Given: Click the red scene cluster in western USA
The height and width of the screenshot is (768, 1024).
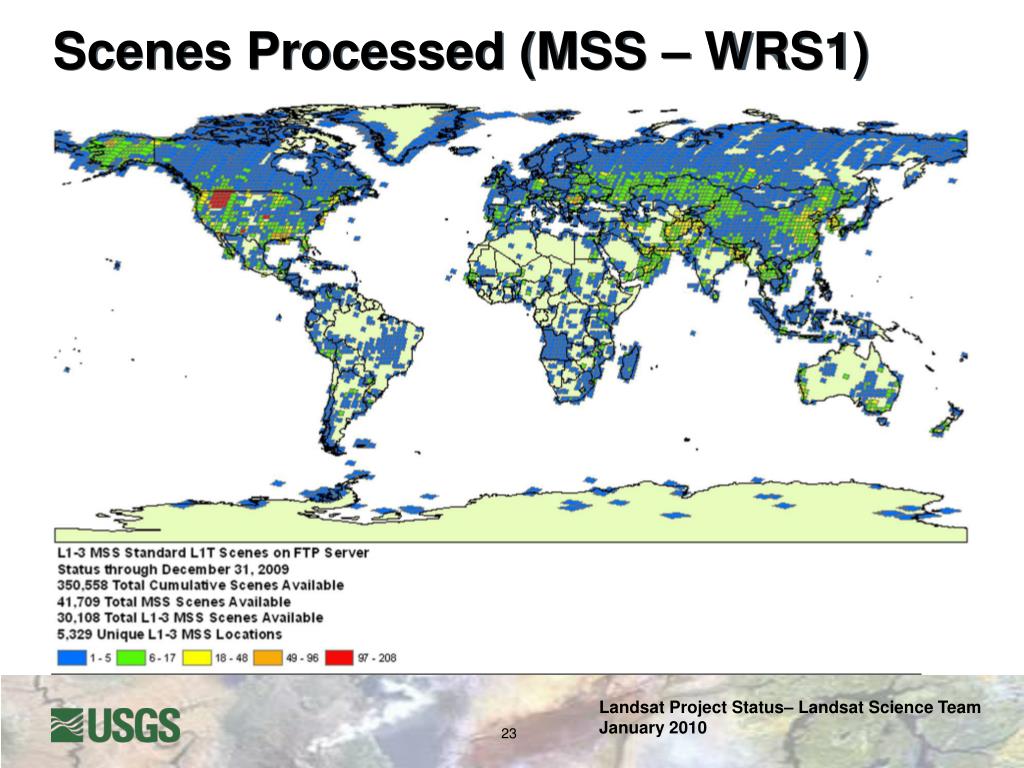Looking at the screenshot, I should [220, 199].
